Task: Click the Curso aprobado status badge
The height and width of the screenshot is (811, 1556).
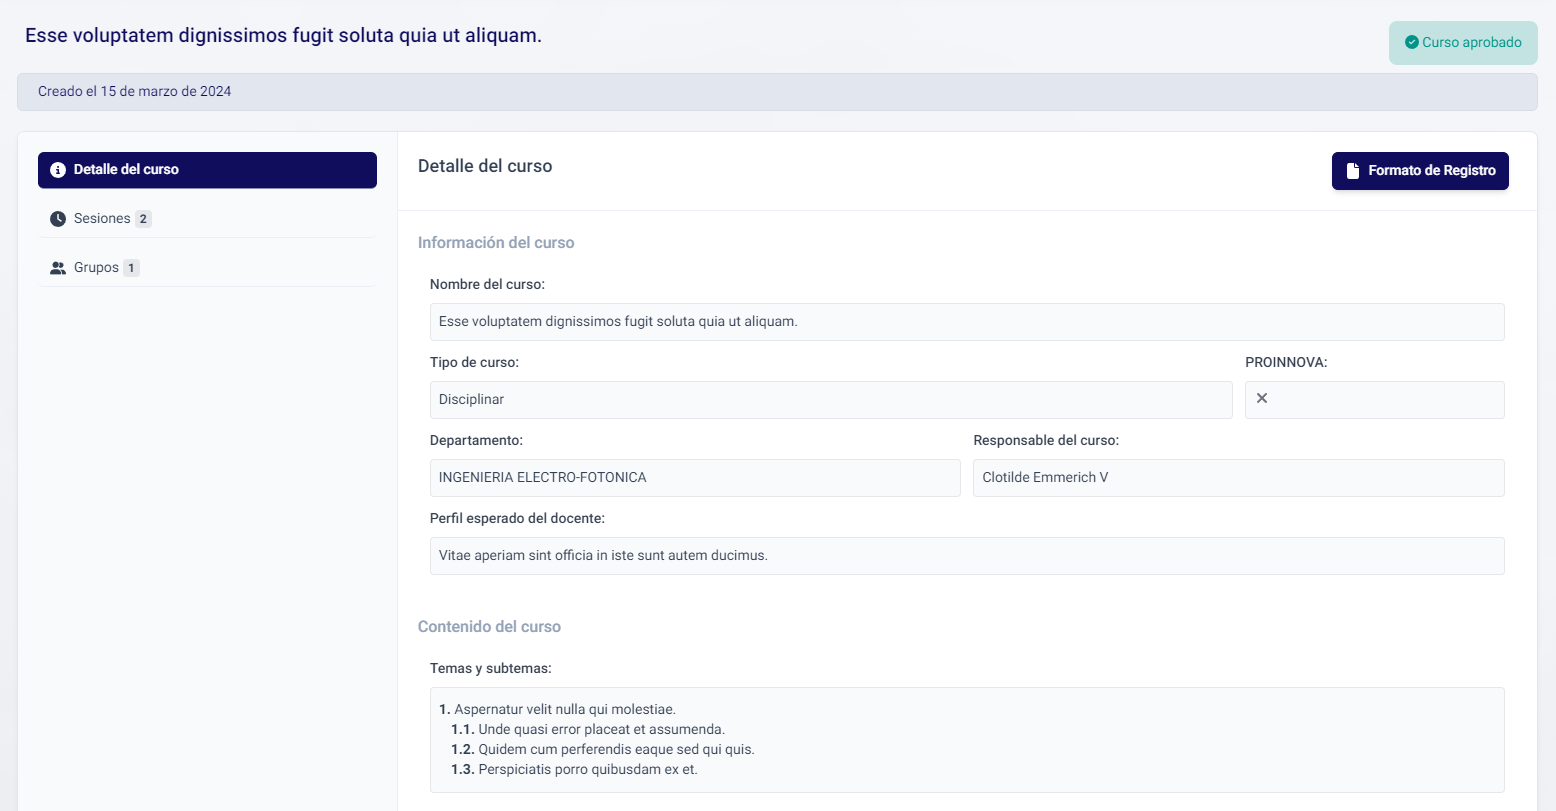Action: point(1463,43)
